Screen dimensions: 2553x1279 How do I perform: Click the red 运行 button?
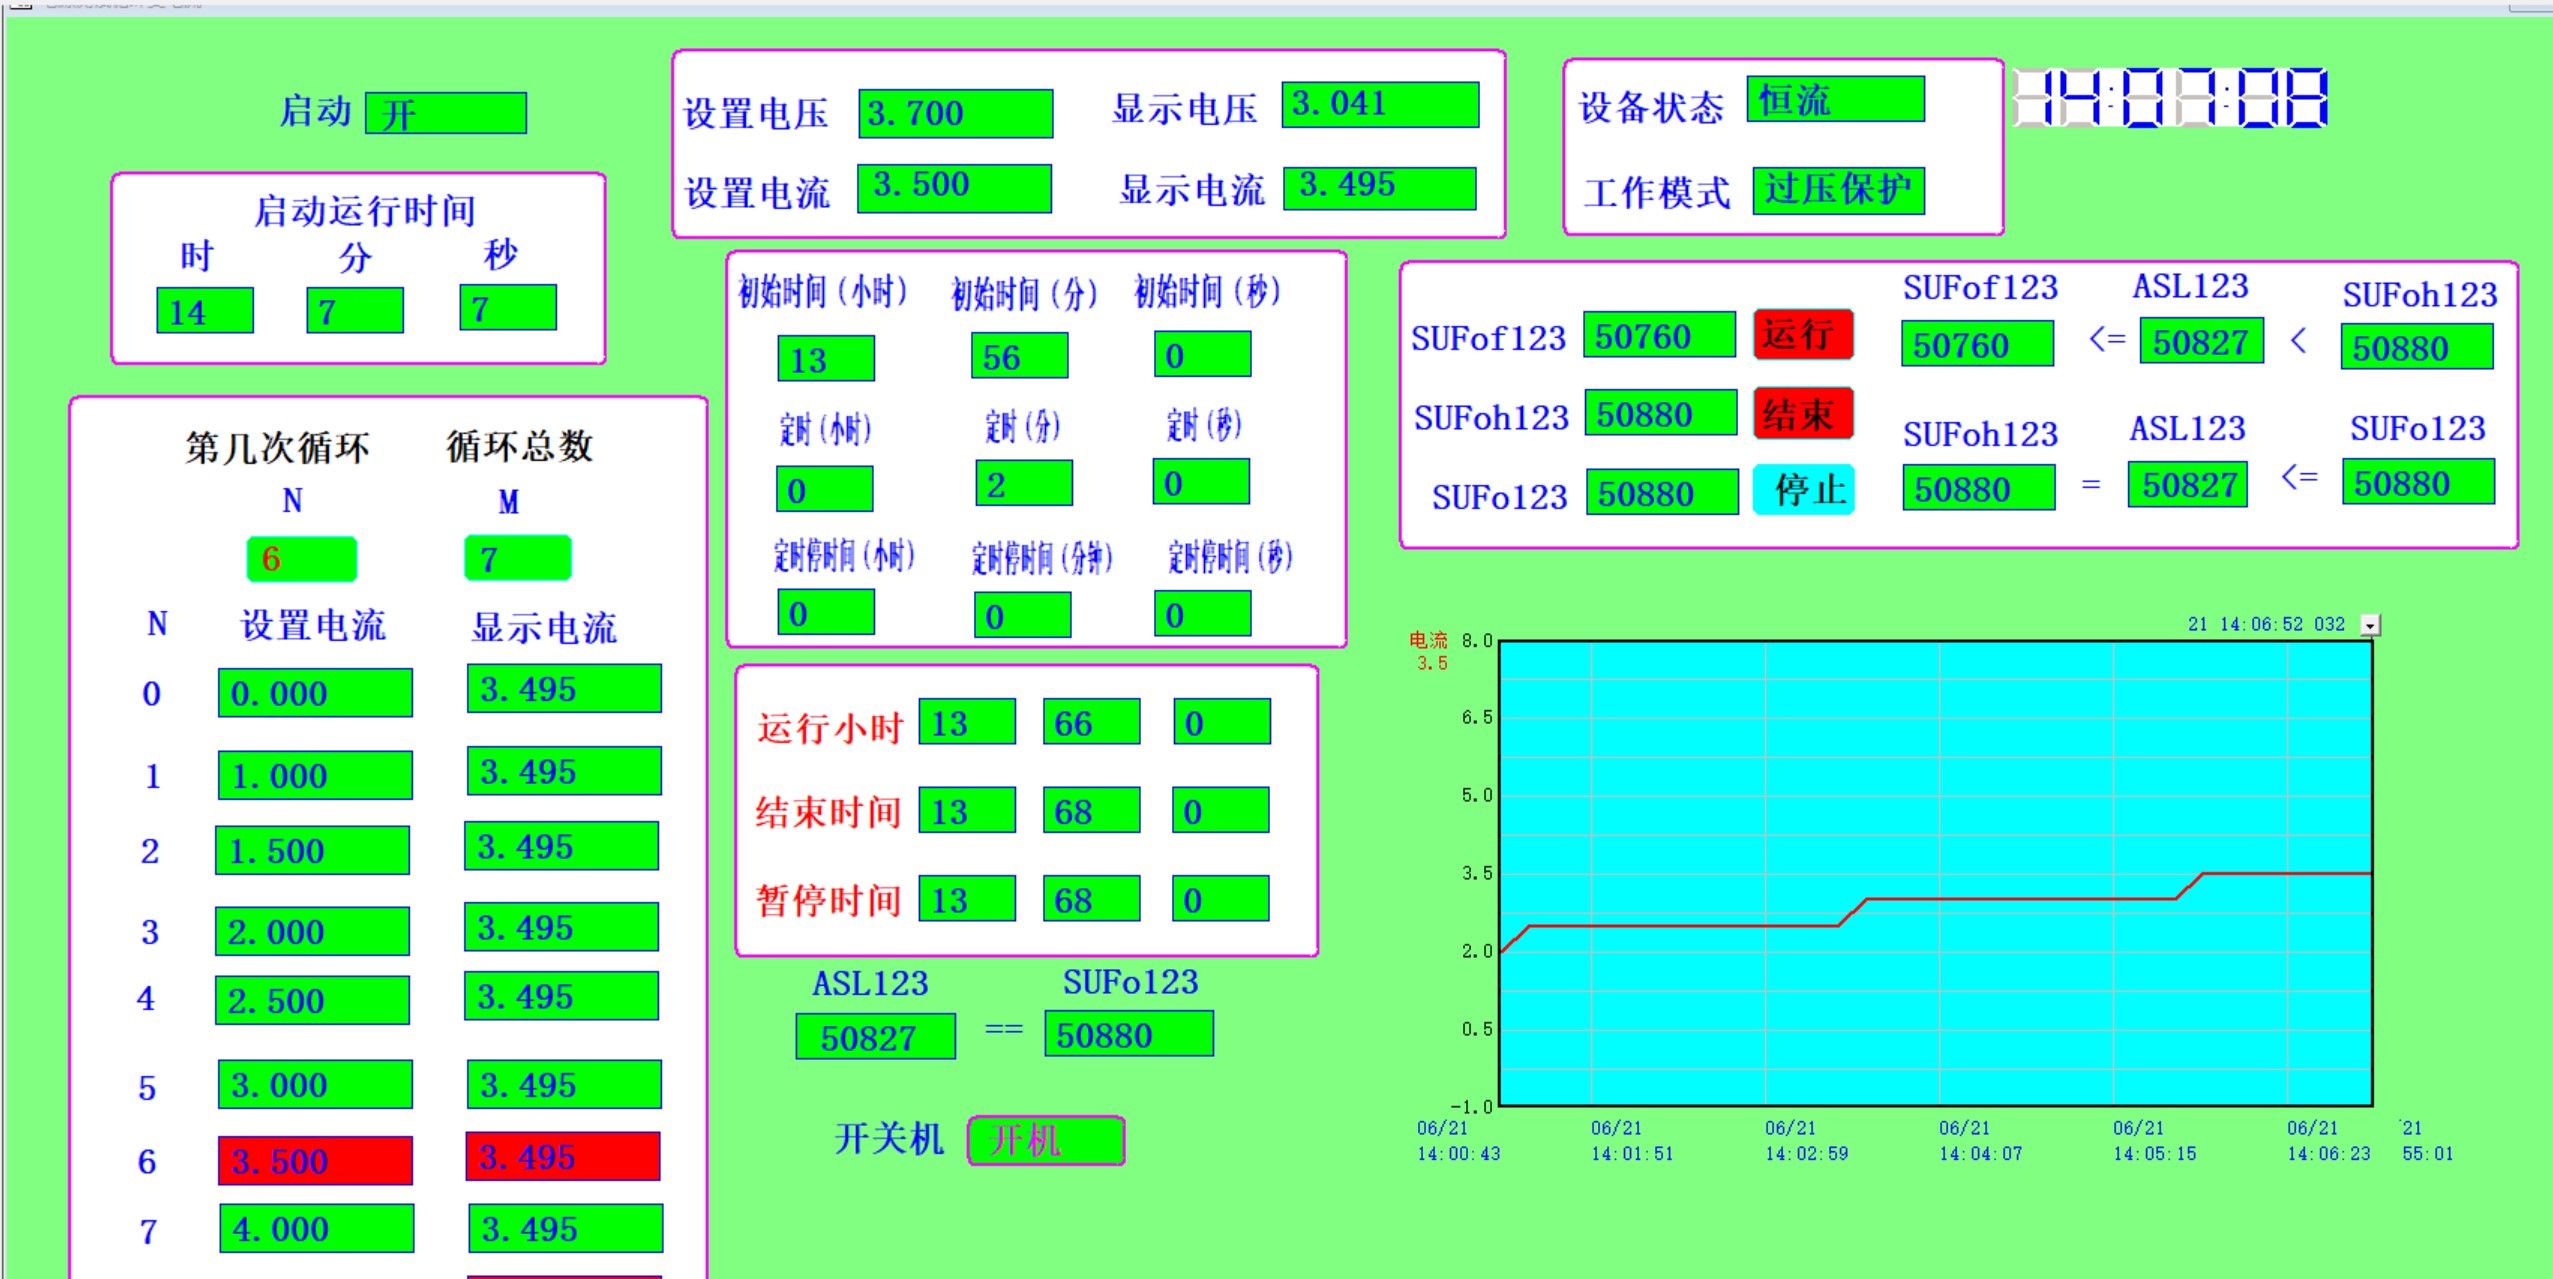[x=1803, y=334]
